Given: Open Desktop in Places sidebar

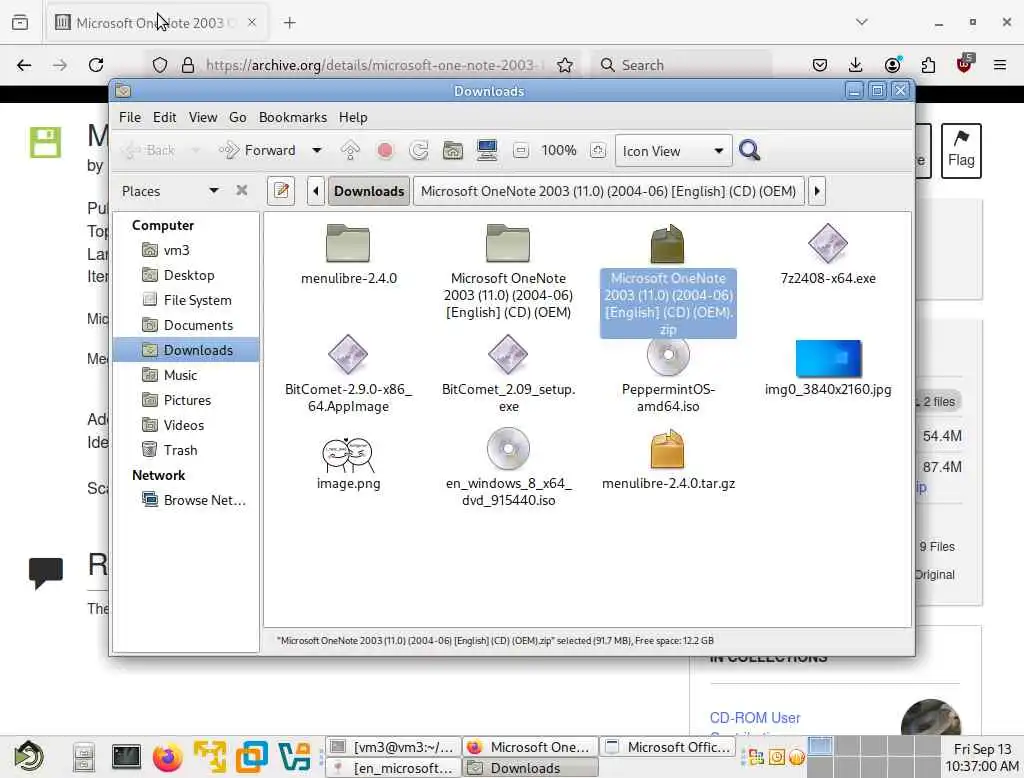Looking at the screenshot, I should click(x=187, y=275).
